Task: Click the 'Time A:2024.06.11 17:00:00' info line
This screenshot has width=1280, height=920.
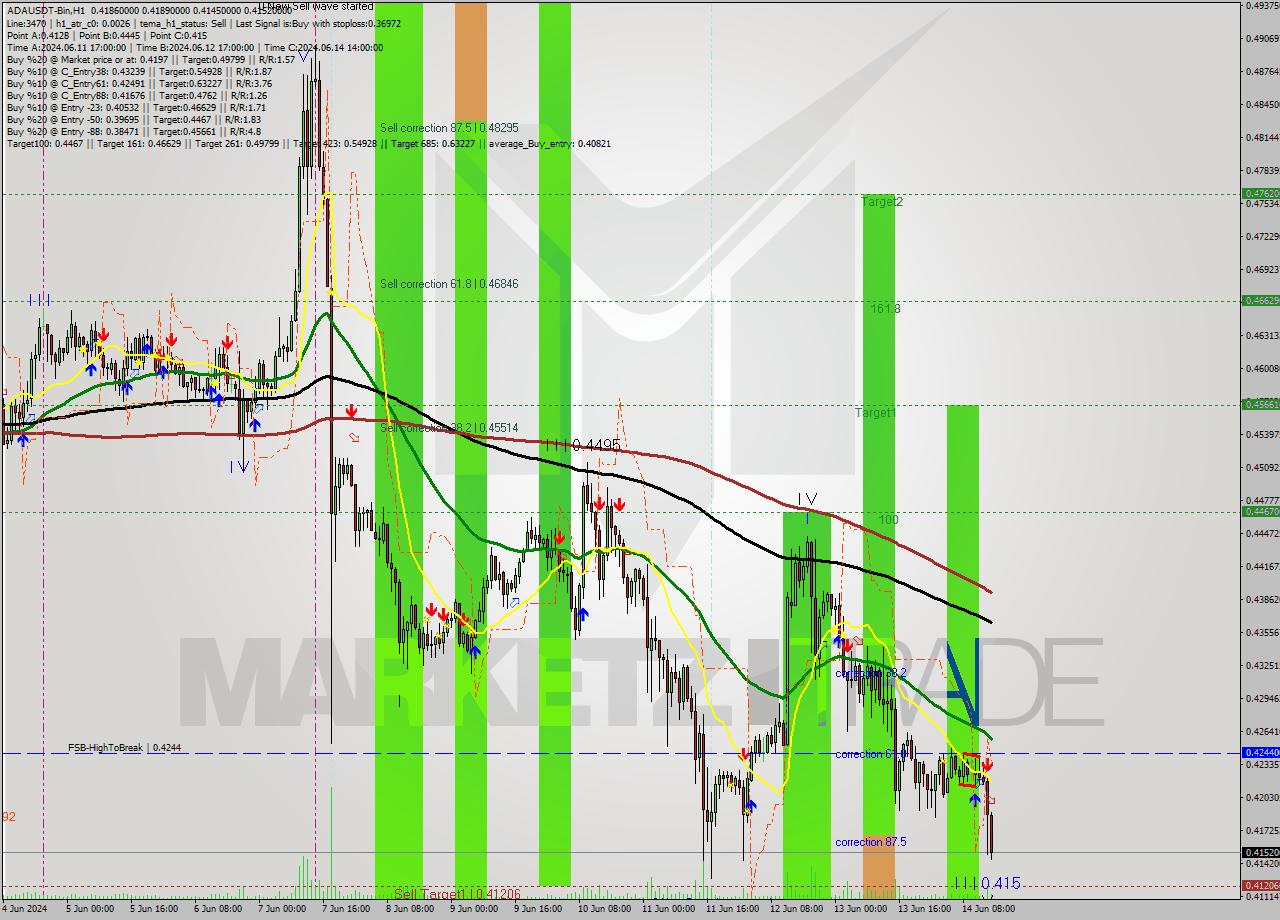Action: [194, 48]
